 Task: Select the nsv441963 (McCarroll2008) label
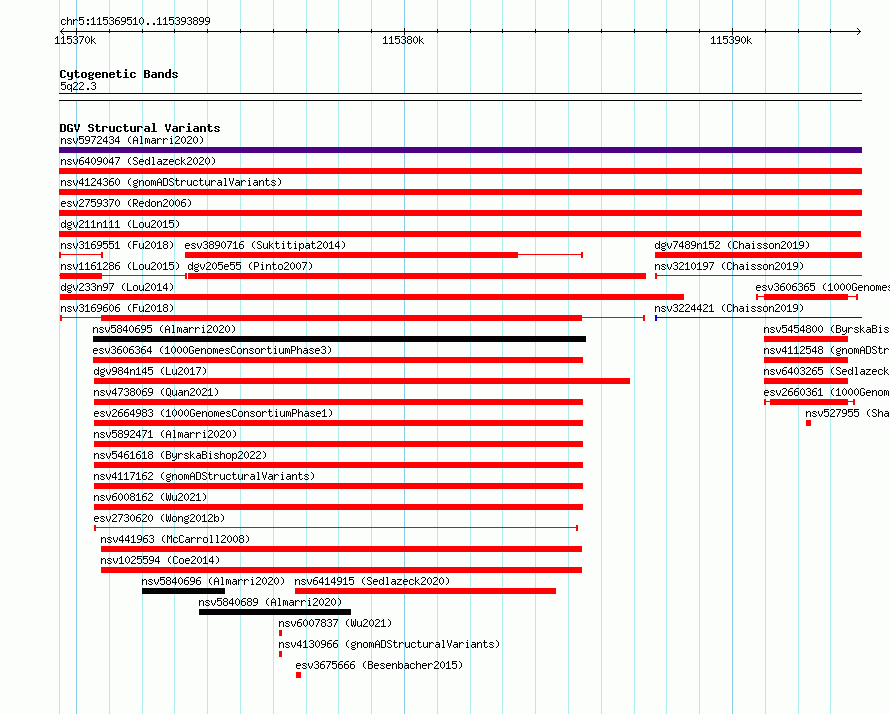tap(175, 539)
